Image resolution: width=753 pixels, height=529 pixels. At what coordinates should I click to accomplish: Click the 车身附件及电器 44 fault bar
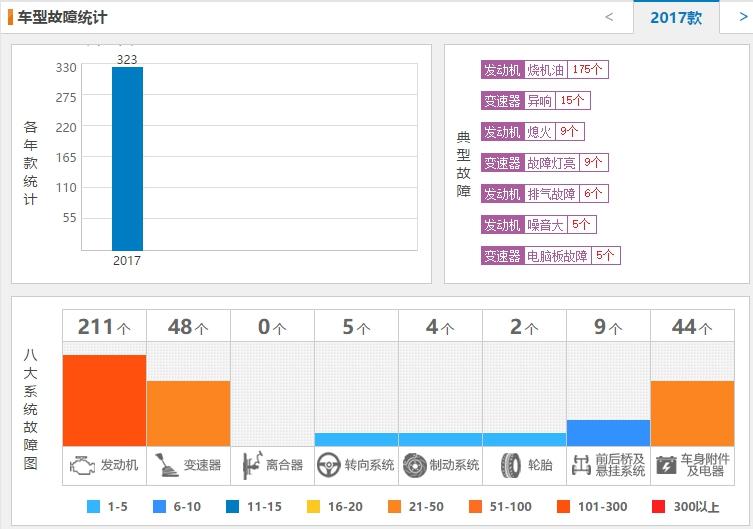692,413
